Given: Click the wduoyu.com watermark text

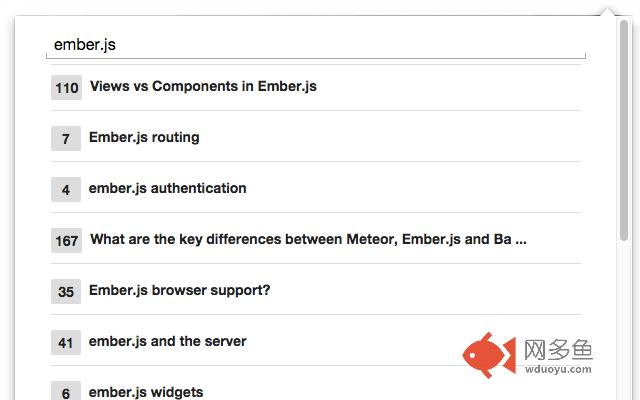Looking at the screenshot, I should (x=558, y=369).
